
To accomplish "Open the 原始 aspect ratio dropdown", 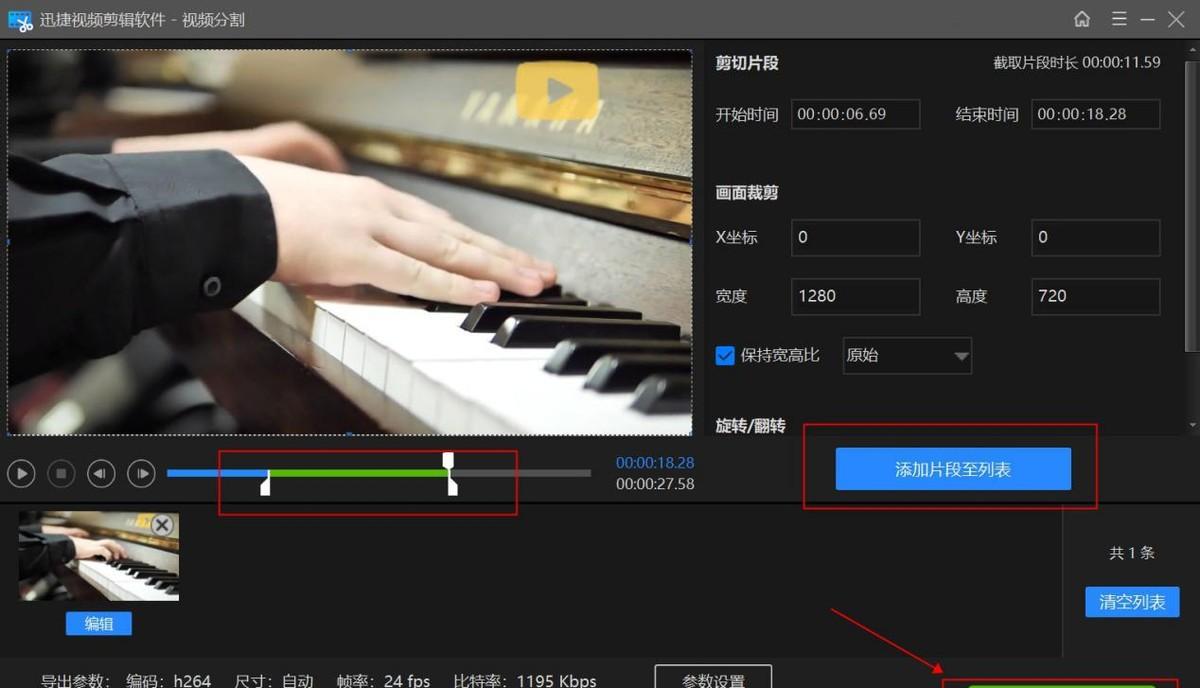I will point(907,355).
